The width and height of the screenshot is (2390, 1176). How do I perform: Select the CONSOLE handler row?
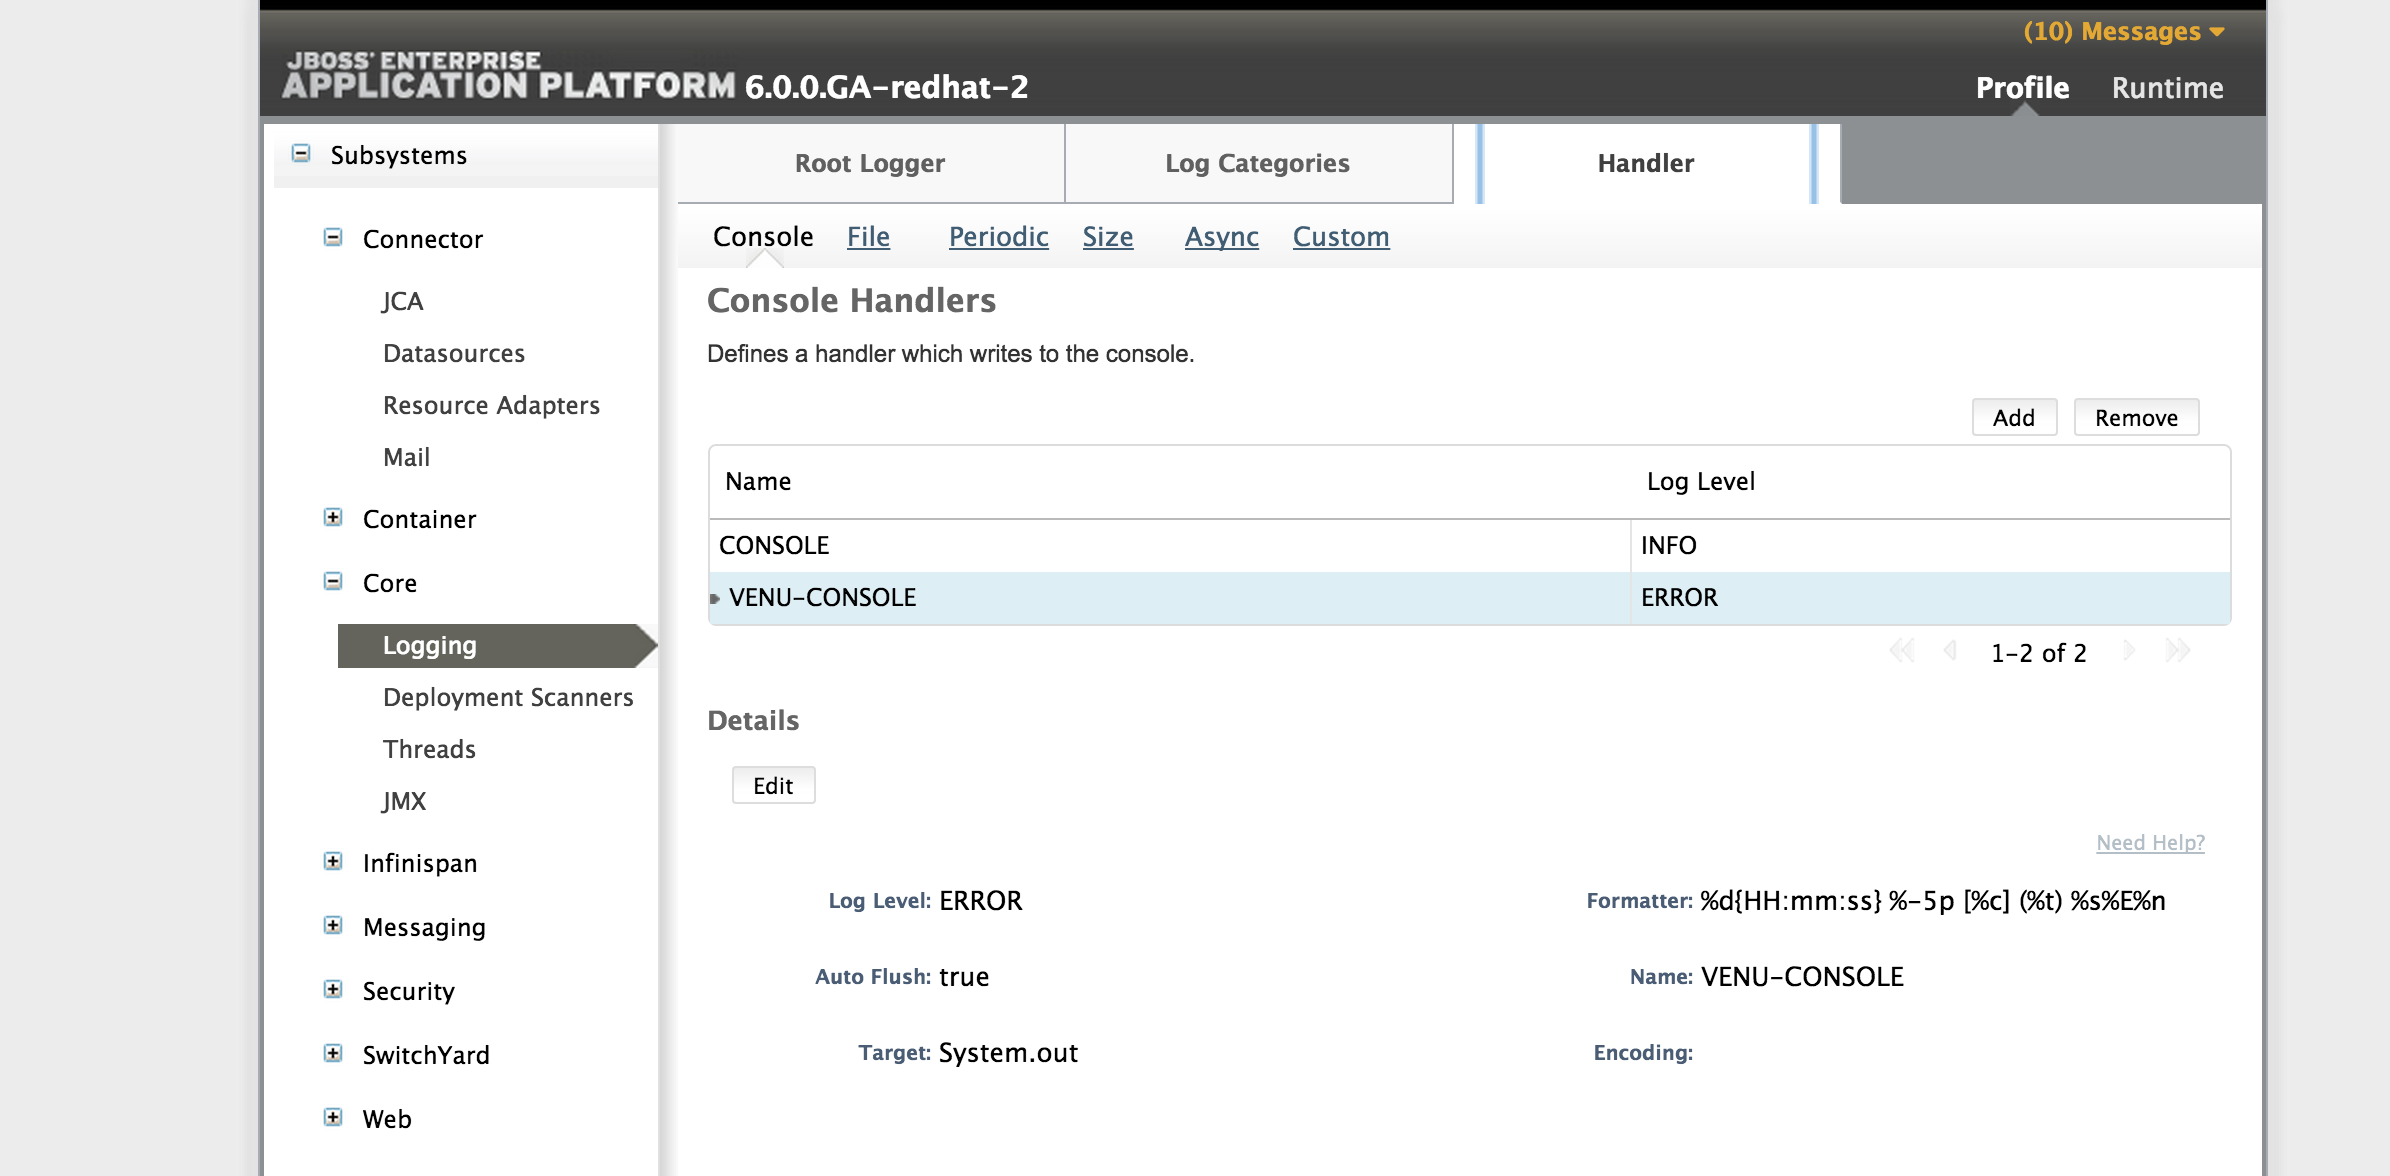(1469, 545)
